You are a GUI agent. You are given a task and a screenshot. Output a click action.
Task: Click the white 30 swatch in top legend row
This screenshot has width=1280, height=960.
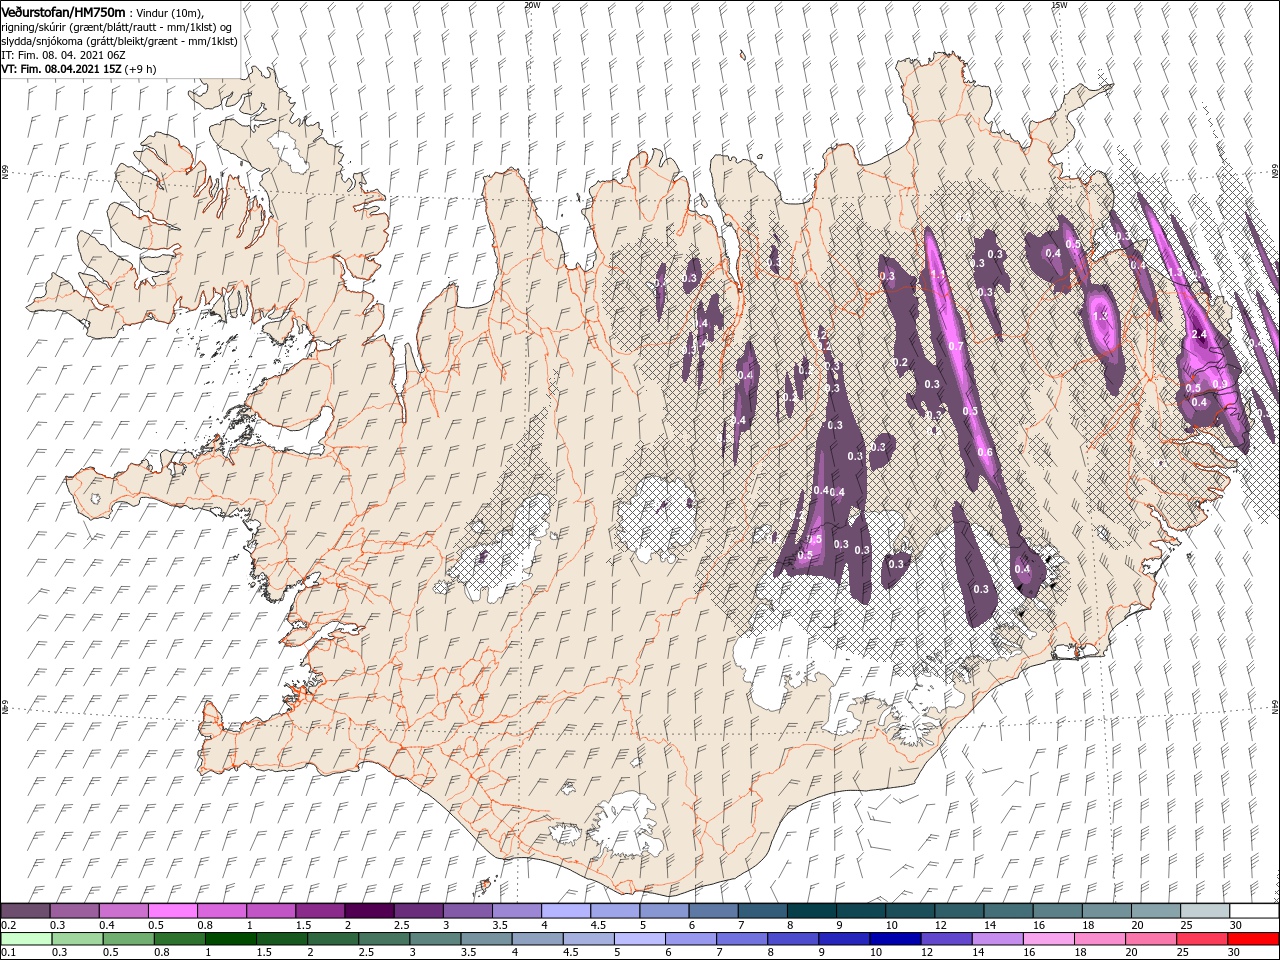coord(1253,911)
